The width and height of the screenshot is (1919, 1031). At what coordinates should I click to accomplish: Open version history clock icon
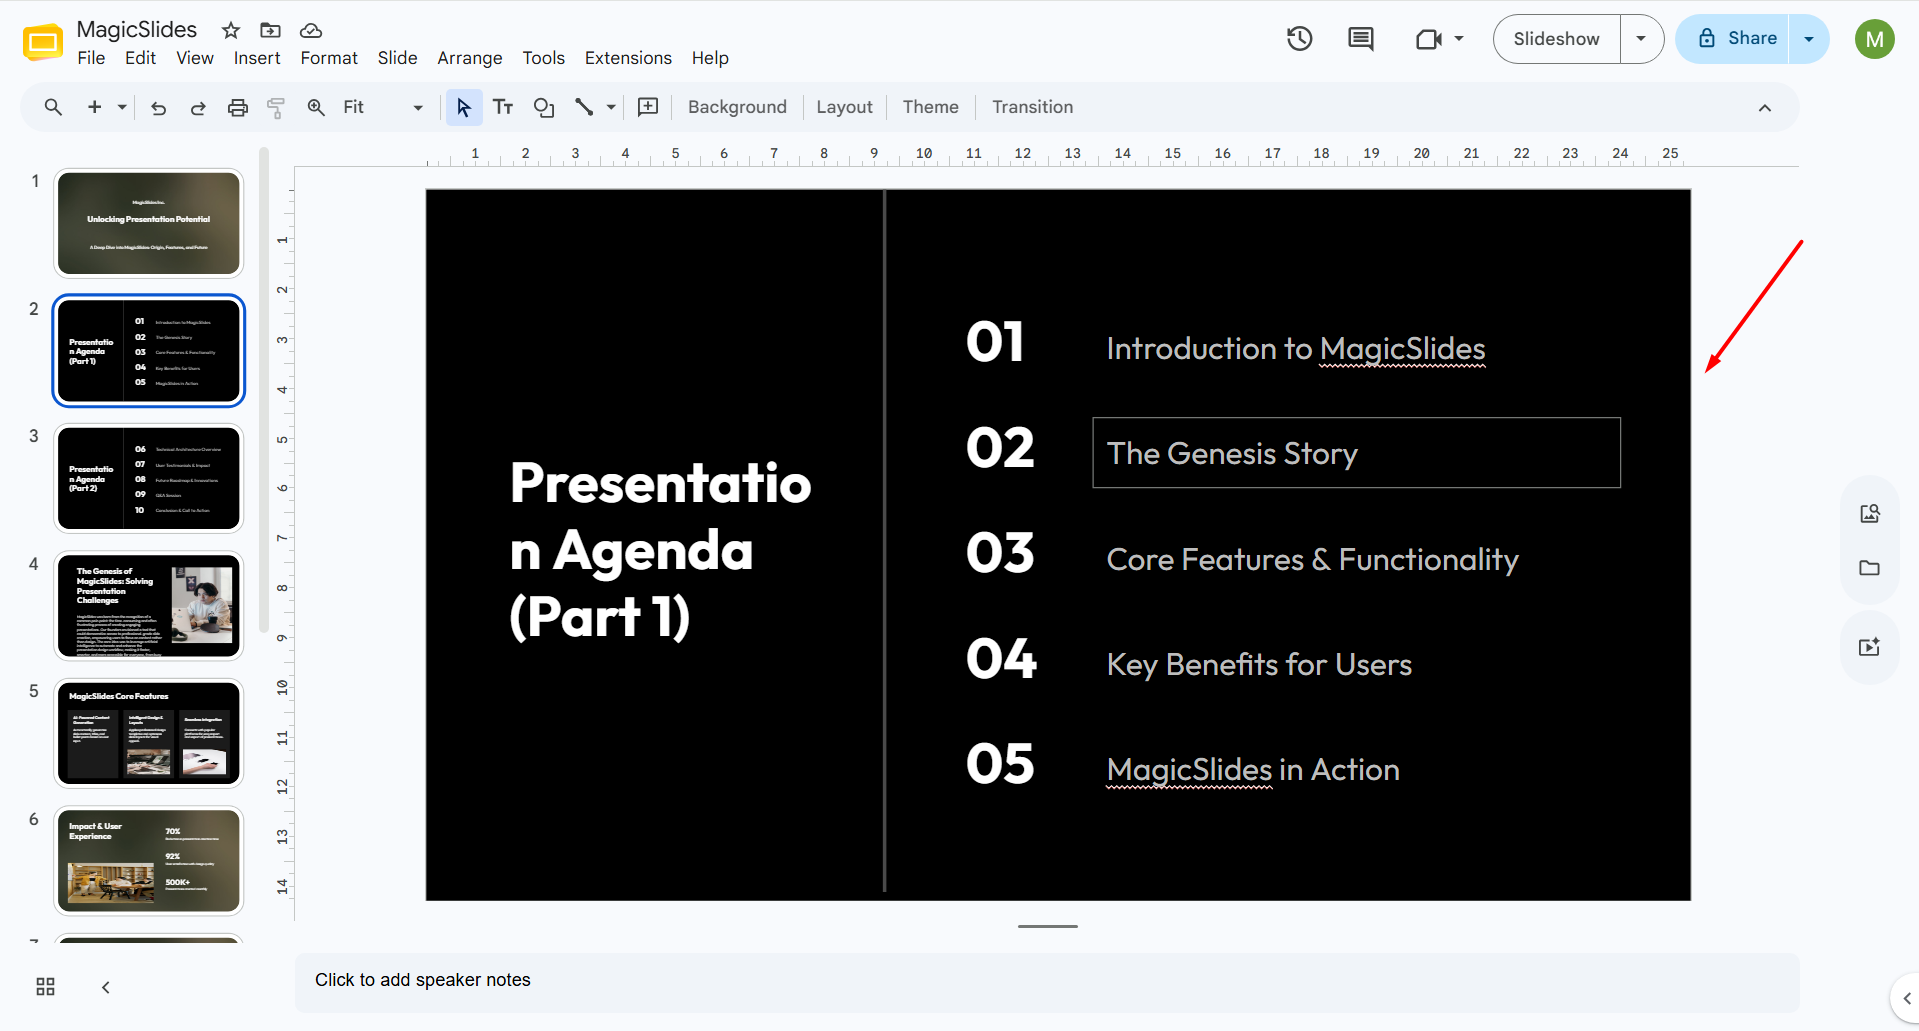[x=1299, y=39]
